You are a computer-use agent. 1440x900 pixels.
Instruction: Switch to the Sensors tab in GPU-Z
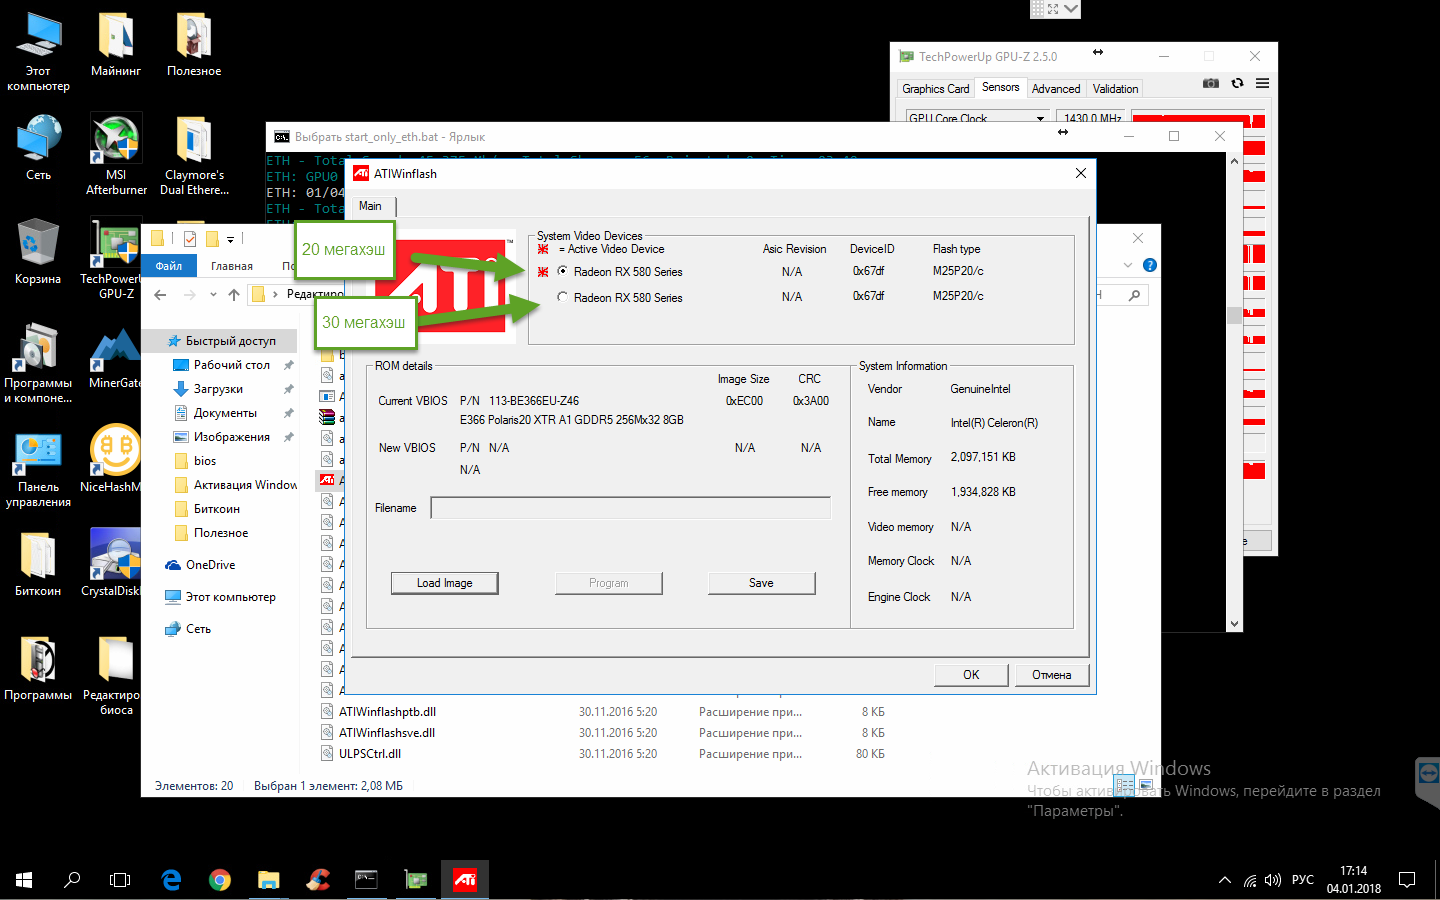1000,88
